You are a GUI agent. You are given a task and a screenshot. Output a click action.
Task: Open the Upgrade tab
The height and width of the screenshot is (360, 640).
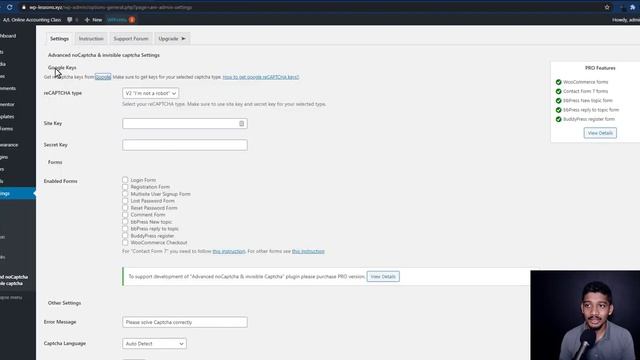point(172,38)
